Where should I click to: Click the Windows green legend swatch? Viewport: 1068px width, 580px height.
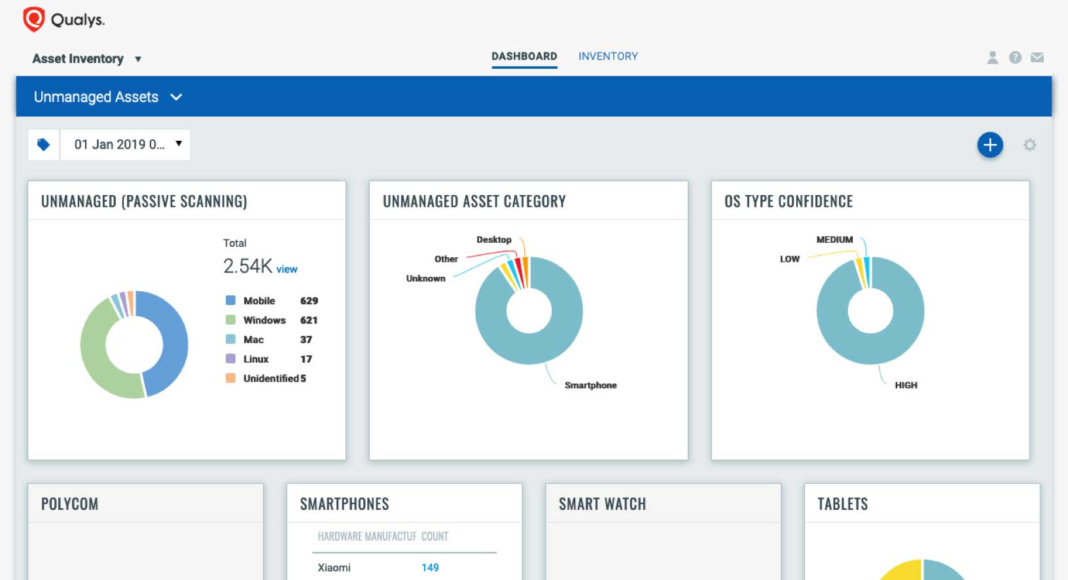[231, 320]
